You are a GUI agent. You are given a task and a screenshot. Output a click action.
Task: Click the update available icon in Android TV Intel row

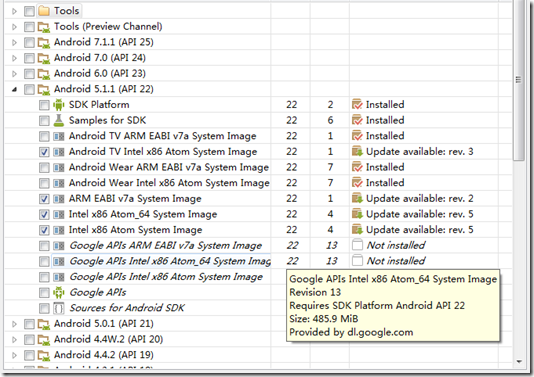[x=357, y=152]
